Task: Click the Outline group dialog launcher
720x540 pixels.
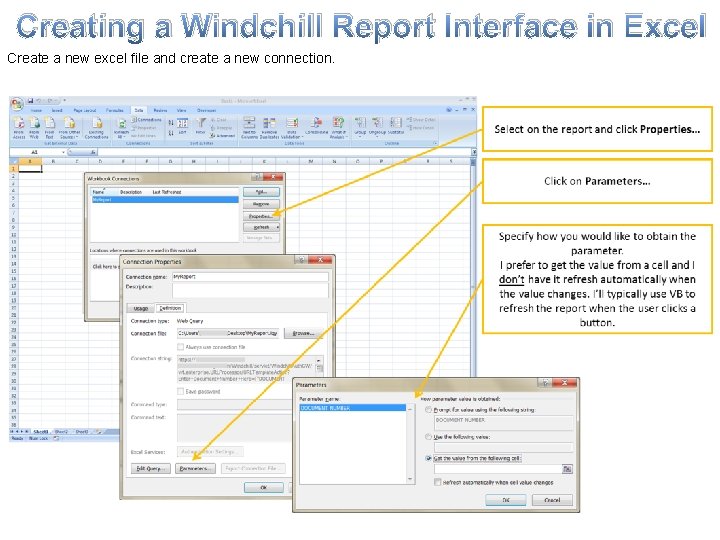Action: 435,143
